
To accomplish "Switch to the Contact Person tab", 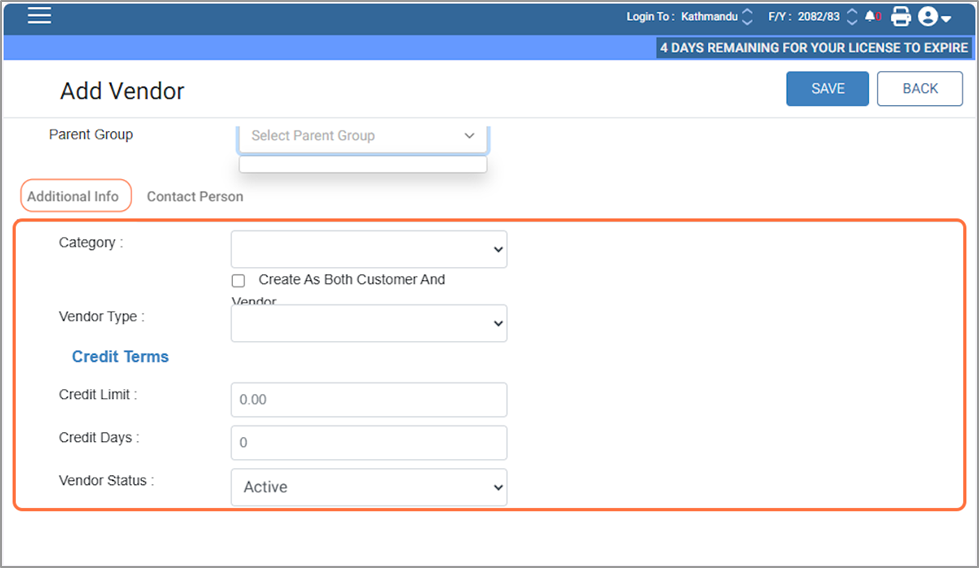I will pyautogui.click(x=195, y=196).
